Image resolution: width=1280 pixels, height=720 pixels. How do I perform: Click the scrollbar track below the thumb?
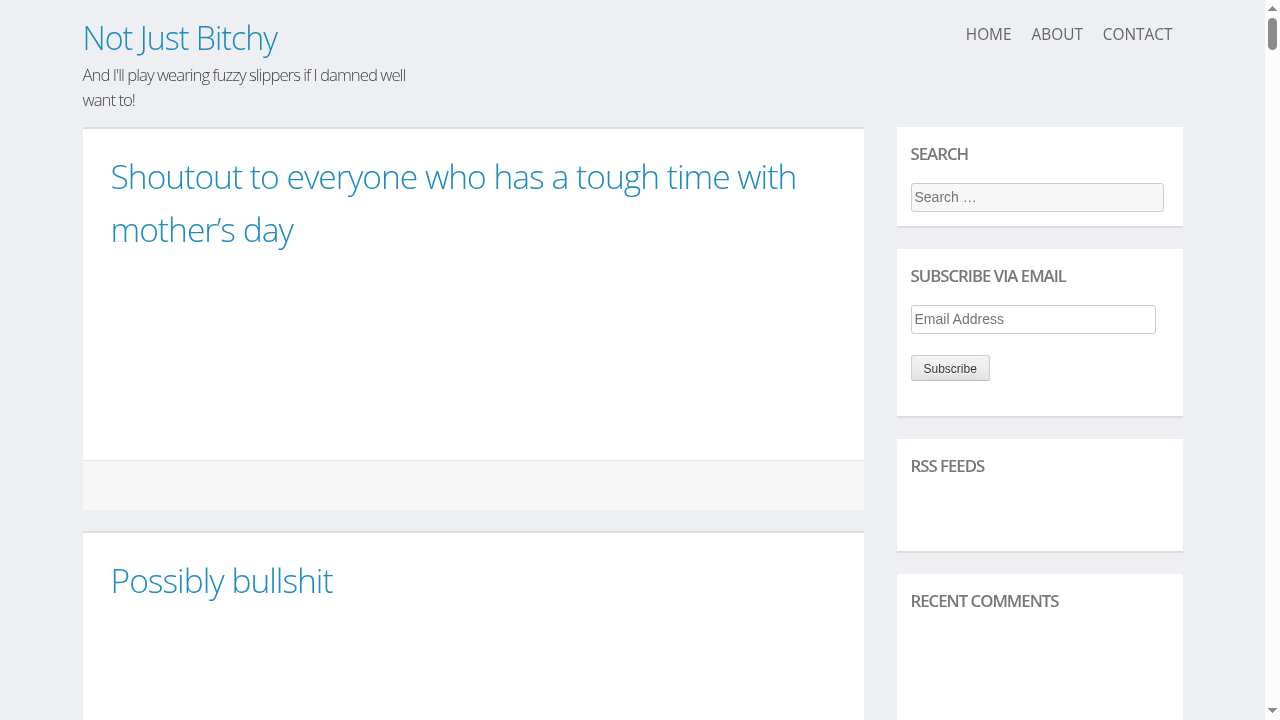[x=1272, y=400]
